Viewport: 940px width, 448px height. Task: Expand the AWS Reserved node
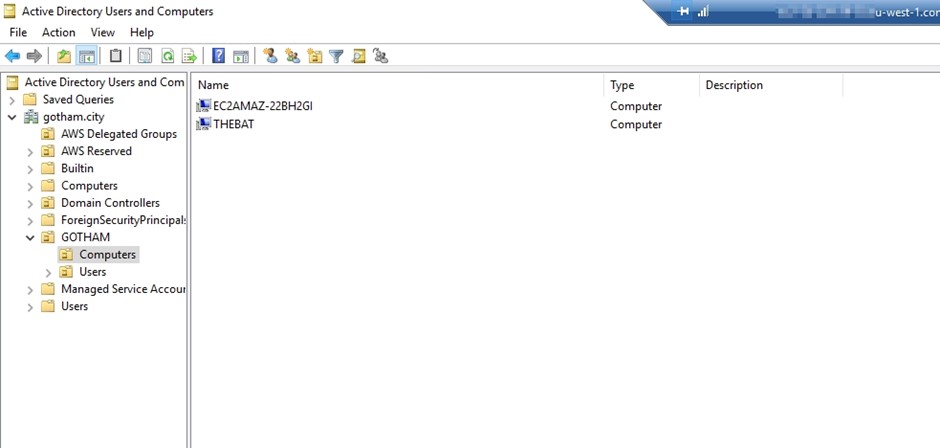tap(31, 152)
